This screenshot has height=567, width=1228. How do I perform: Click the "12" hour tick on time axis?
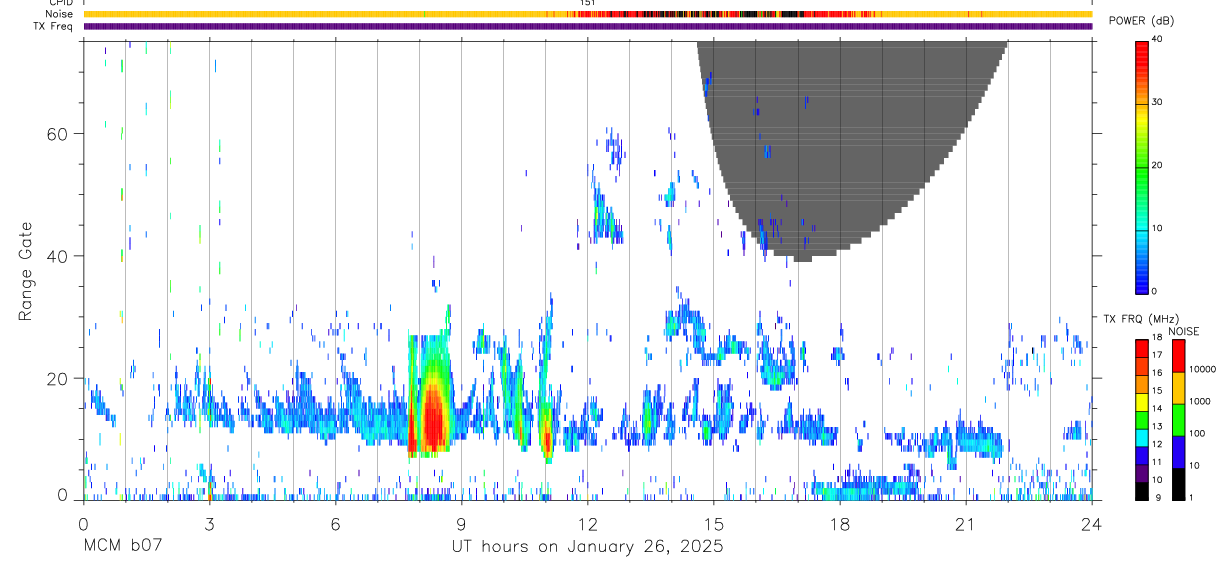588,524
